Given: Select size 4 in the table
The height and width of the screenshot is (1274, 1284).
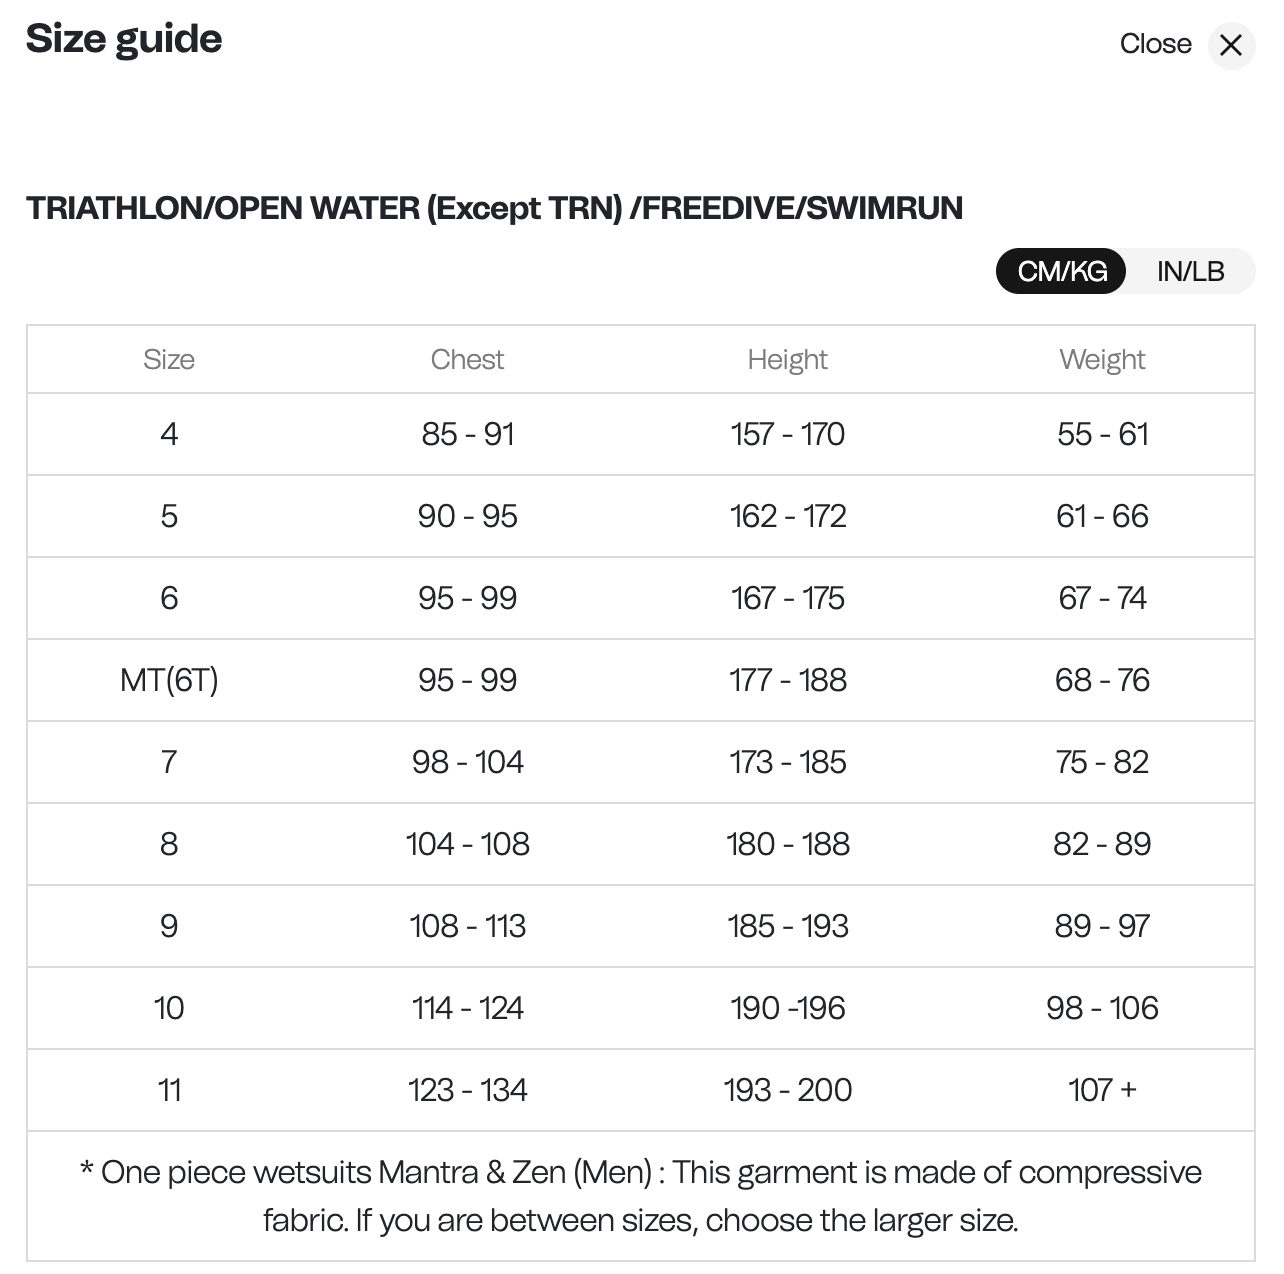Looking at the screenshot, I should (169, 434).
